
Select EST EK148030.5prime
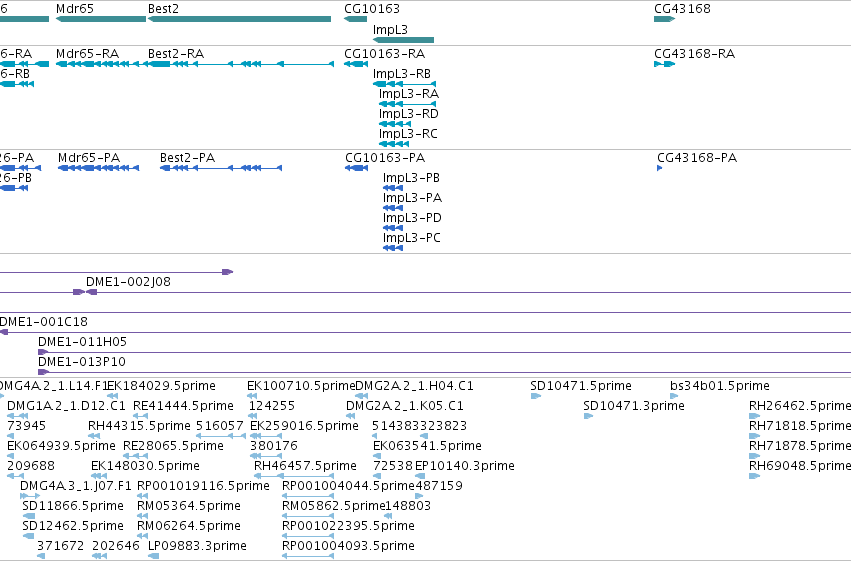click(x=99, y=476)
